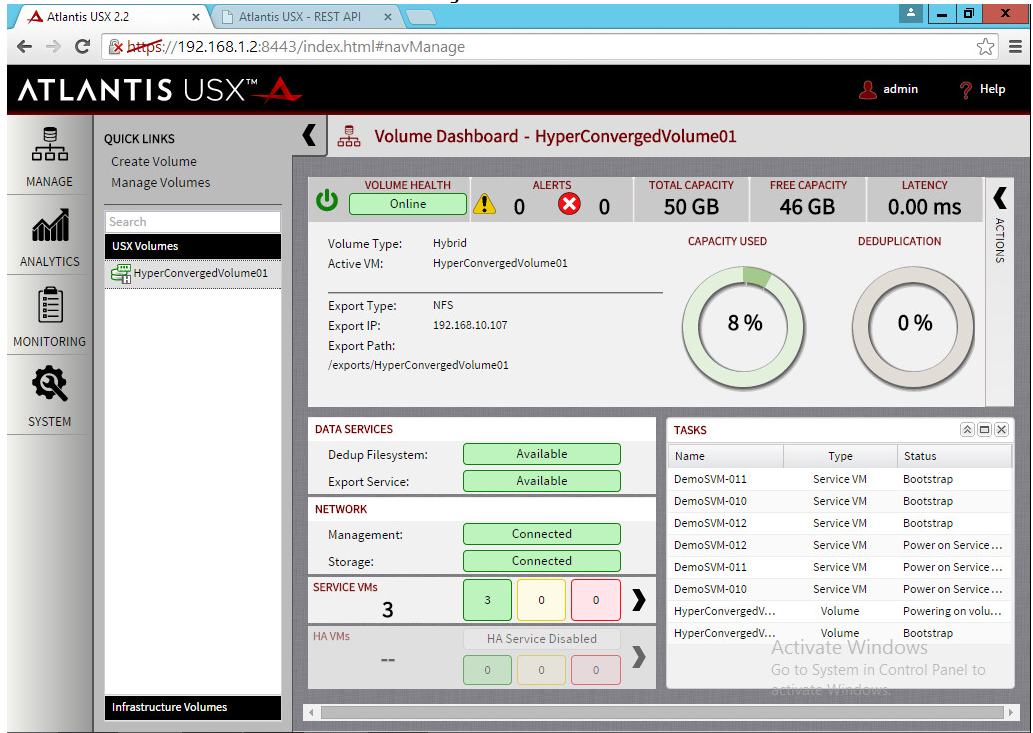Screen dimensions: 1033x733
Task: Select DemoSVM-012 Power on Service task row
Action: (x=840, y=545)
